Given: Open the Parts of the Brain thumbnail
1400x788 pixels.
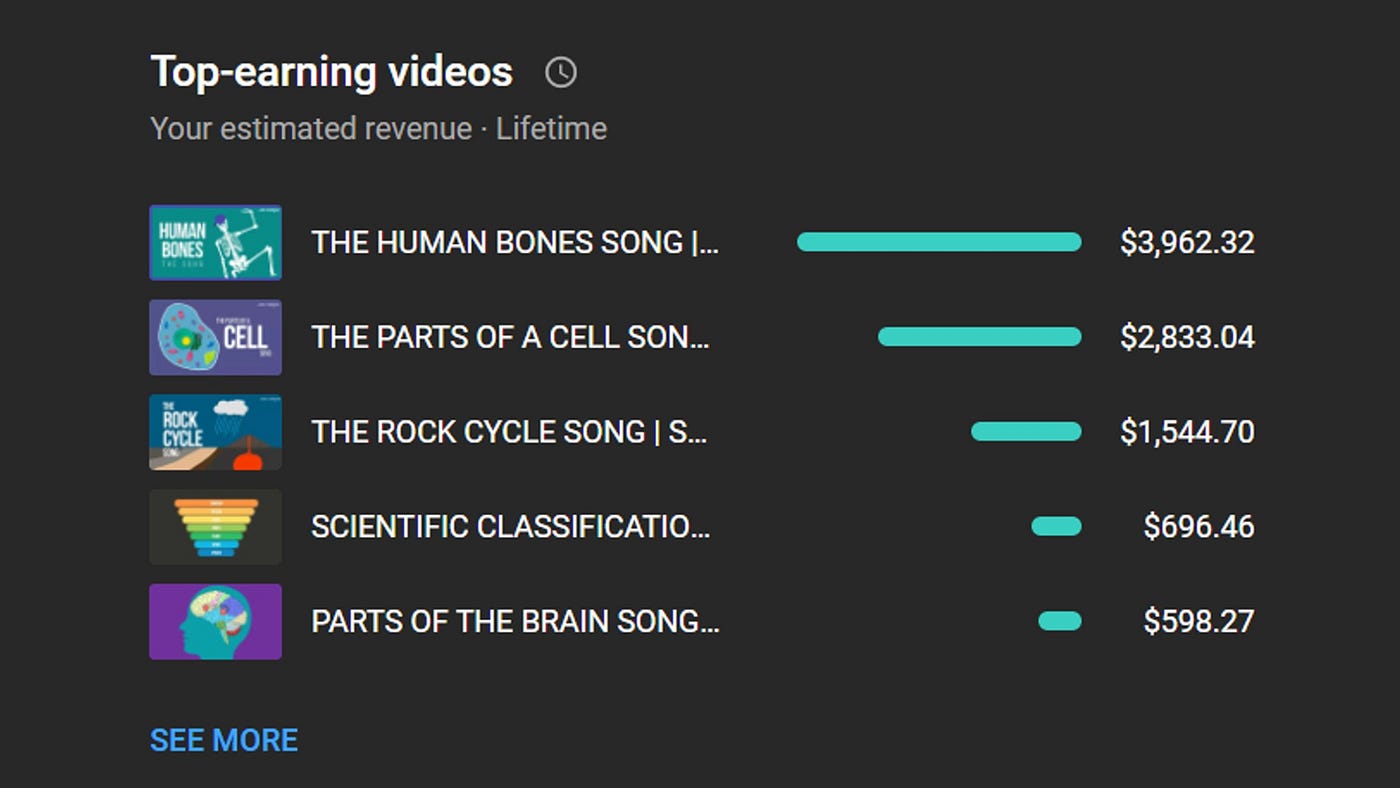Looking at the screenshot, I should pyautogui.click(x=216, y=622).
